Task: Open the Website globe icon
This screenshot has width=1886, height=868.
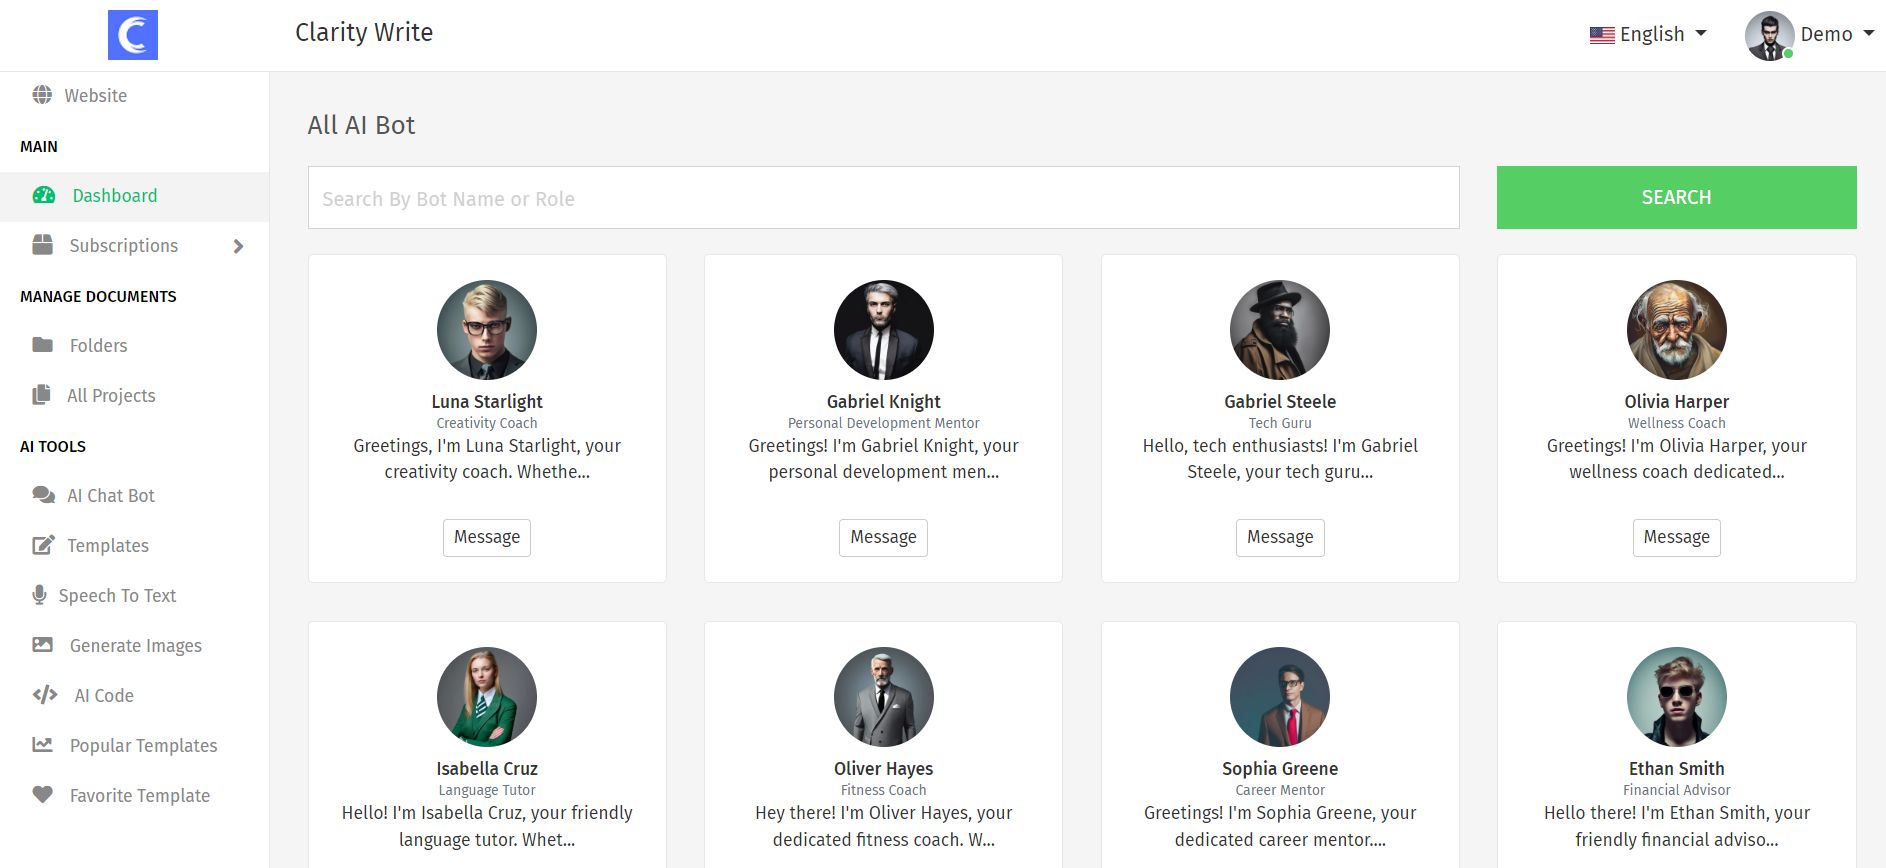Action: (x=42, y=95)
